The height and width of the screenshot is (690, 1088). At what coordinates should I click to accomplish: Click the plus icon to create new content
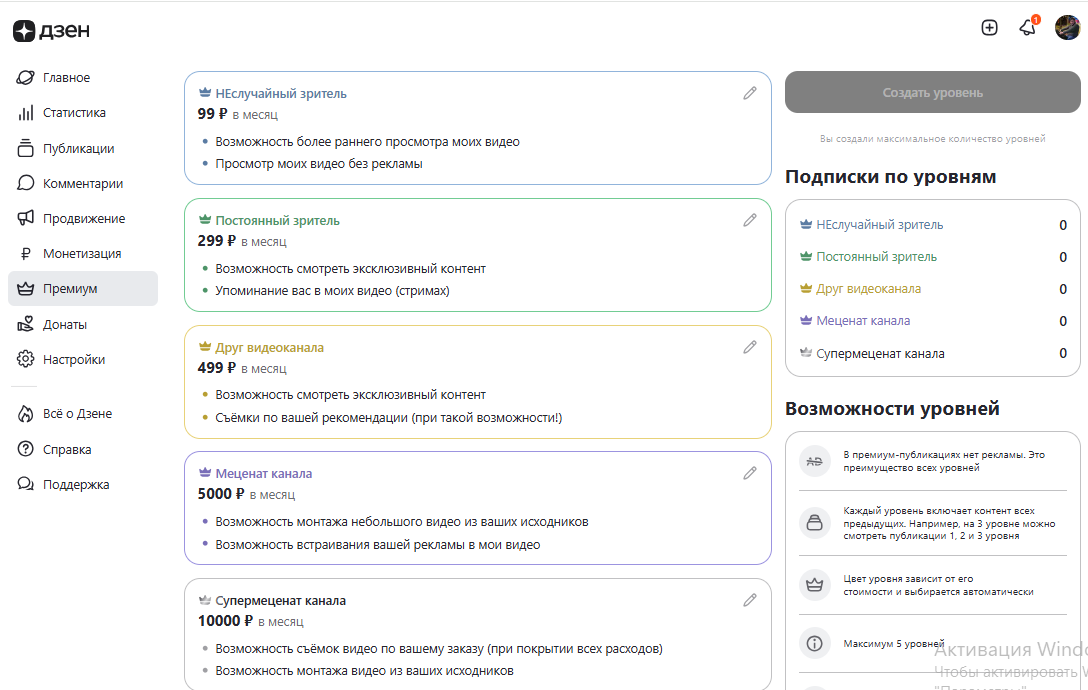(989, 28)
